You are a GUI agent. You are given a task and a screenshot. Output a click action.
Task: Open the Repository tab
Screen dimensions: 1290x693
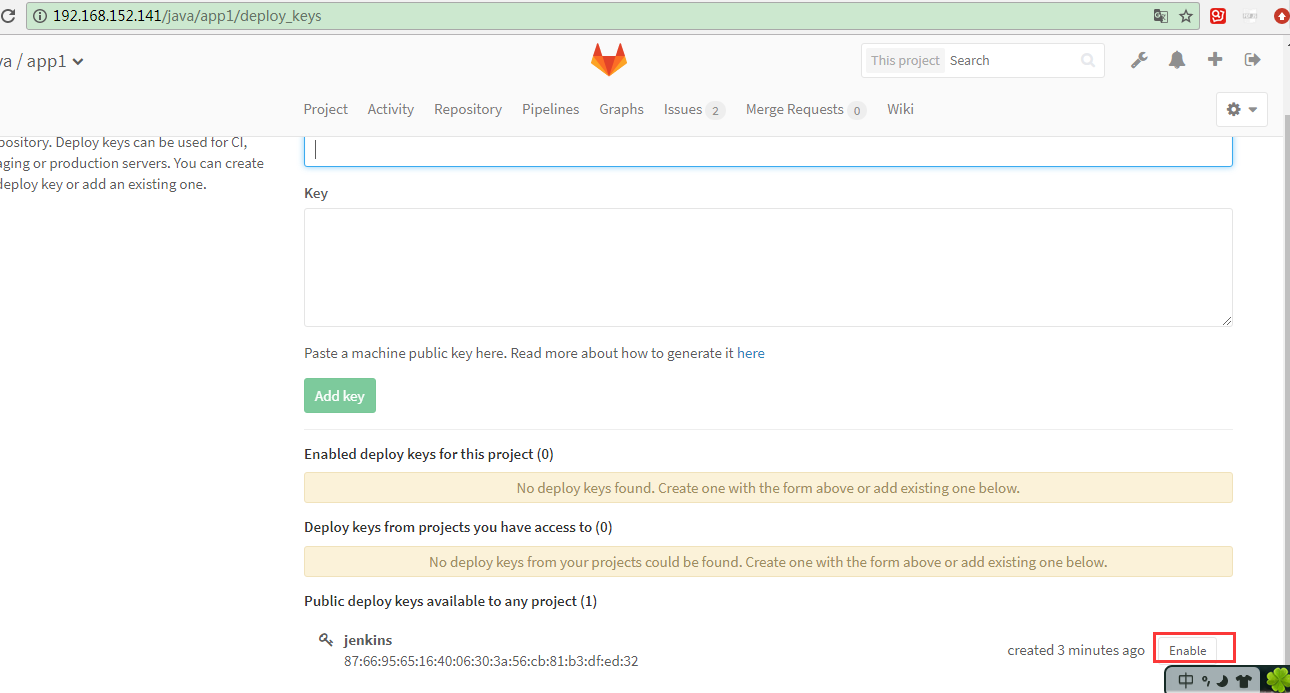[x=468, y=109]
